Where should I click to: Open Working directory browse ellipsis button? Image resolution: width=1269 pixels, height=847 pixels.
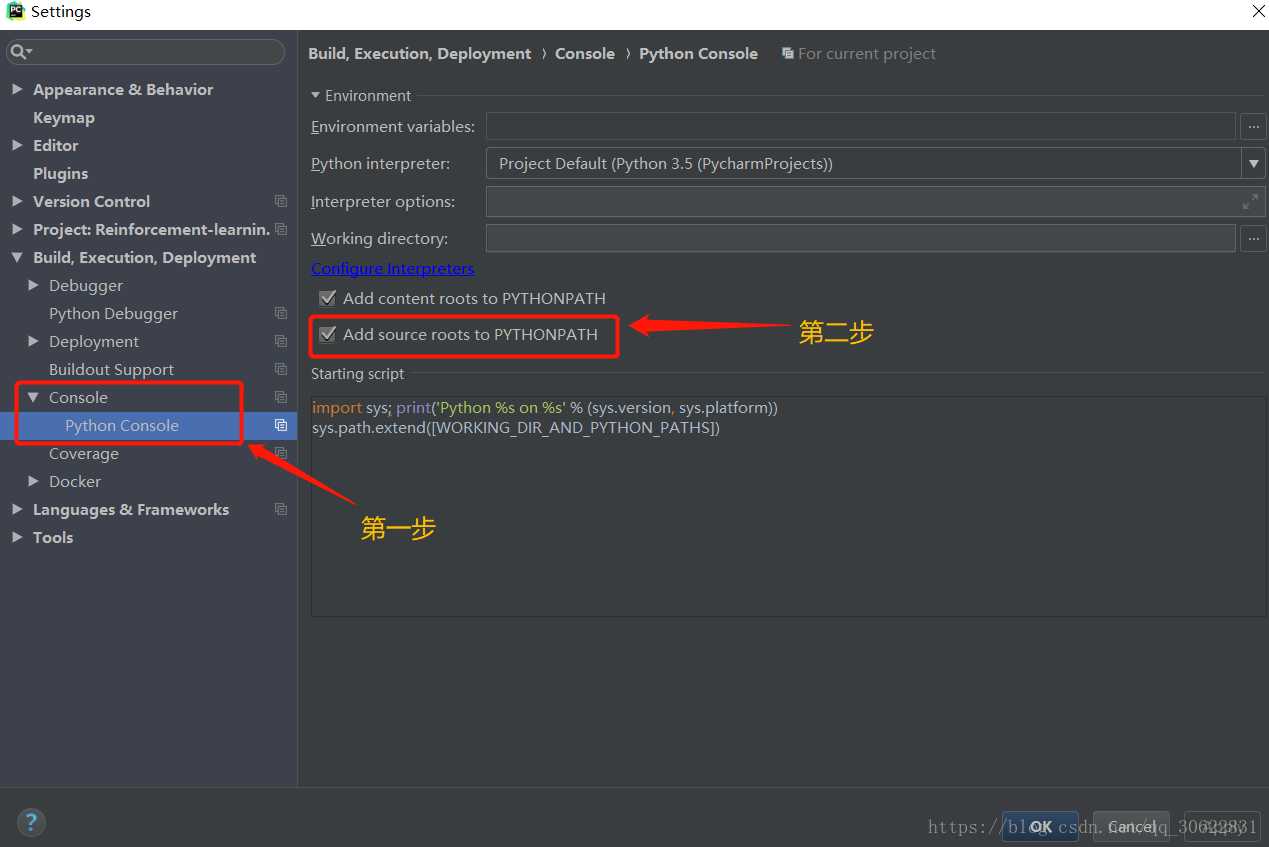click(x=1253, y=239)
